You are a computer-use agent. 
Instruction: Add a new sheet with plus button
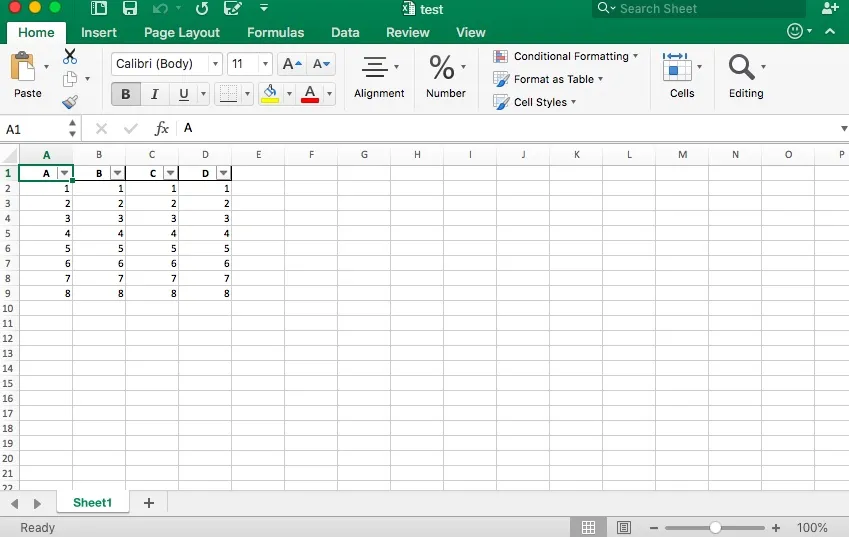pos(149,503)
